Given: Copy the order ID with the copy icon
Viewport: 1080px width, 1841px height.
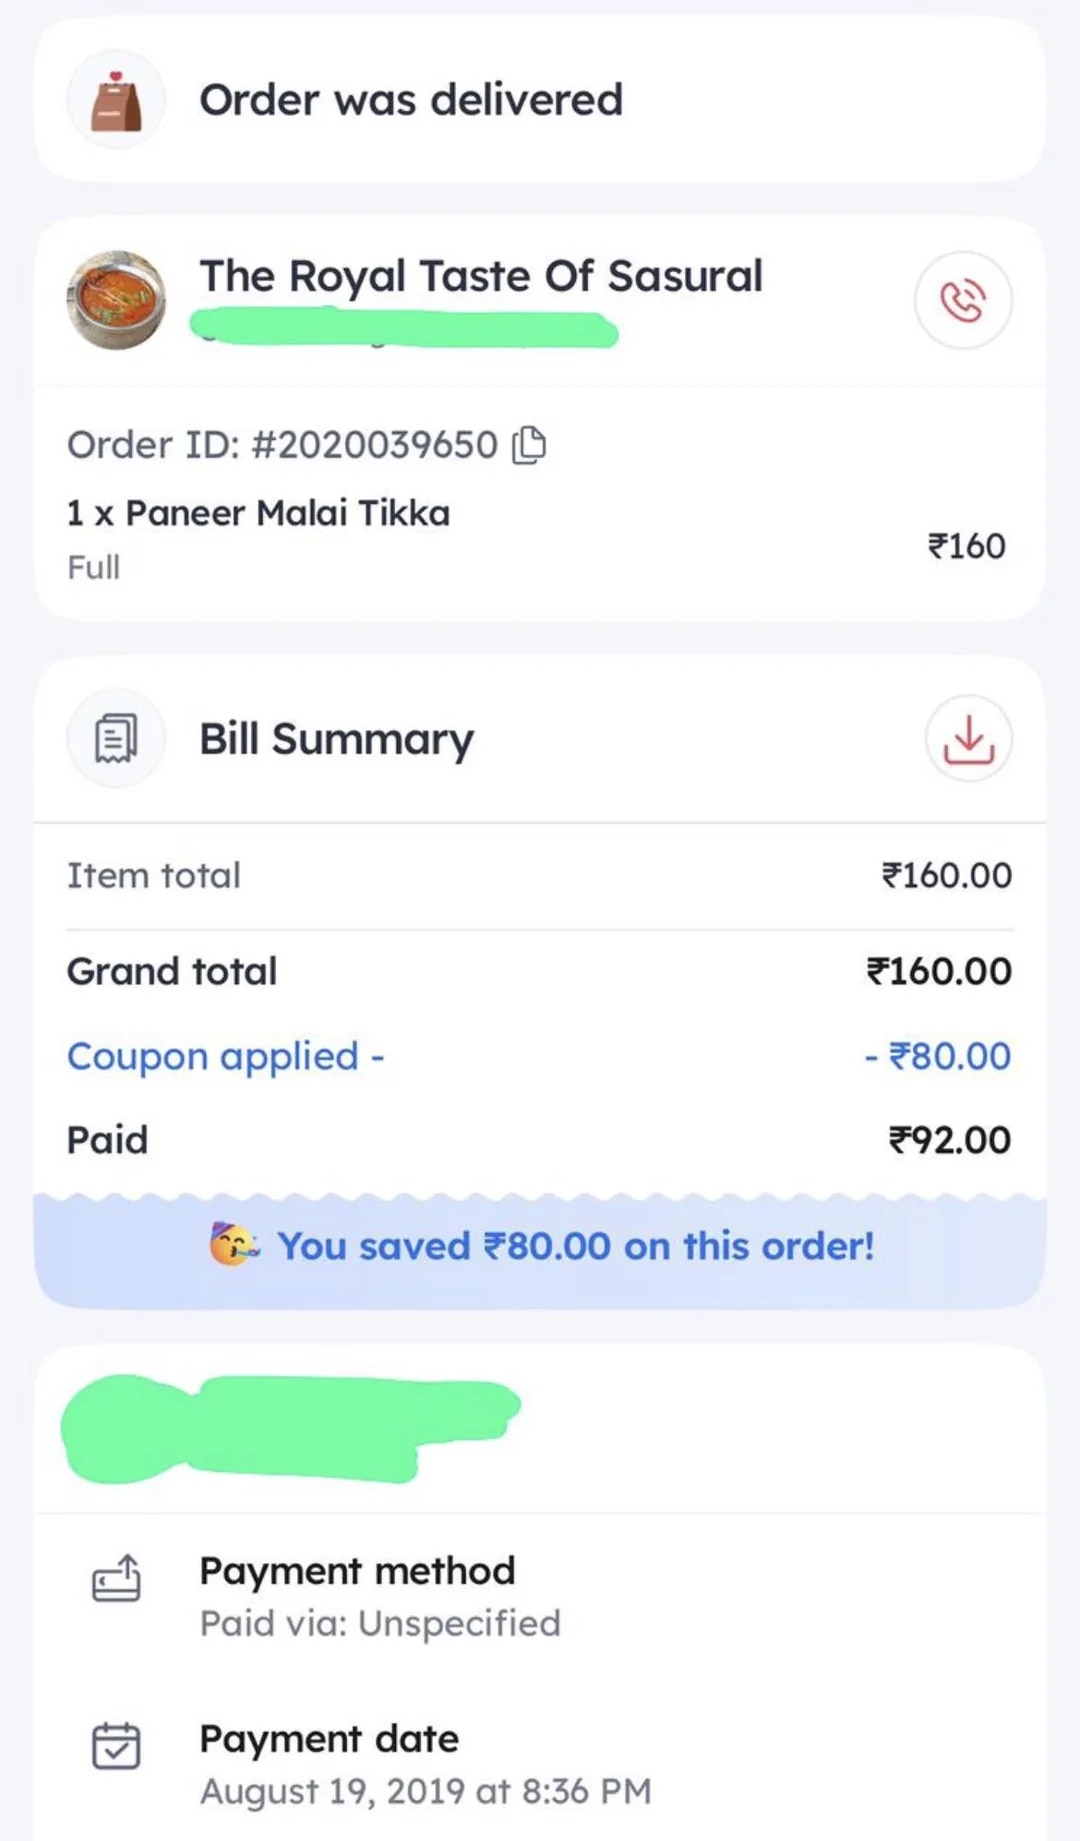Looking at the screenshot, I should click(529, 445).
